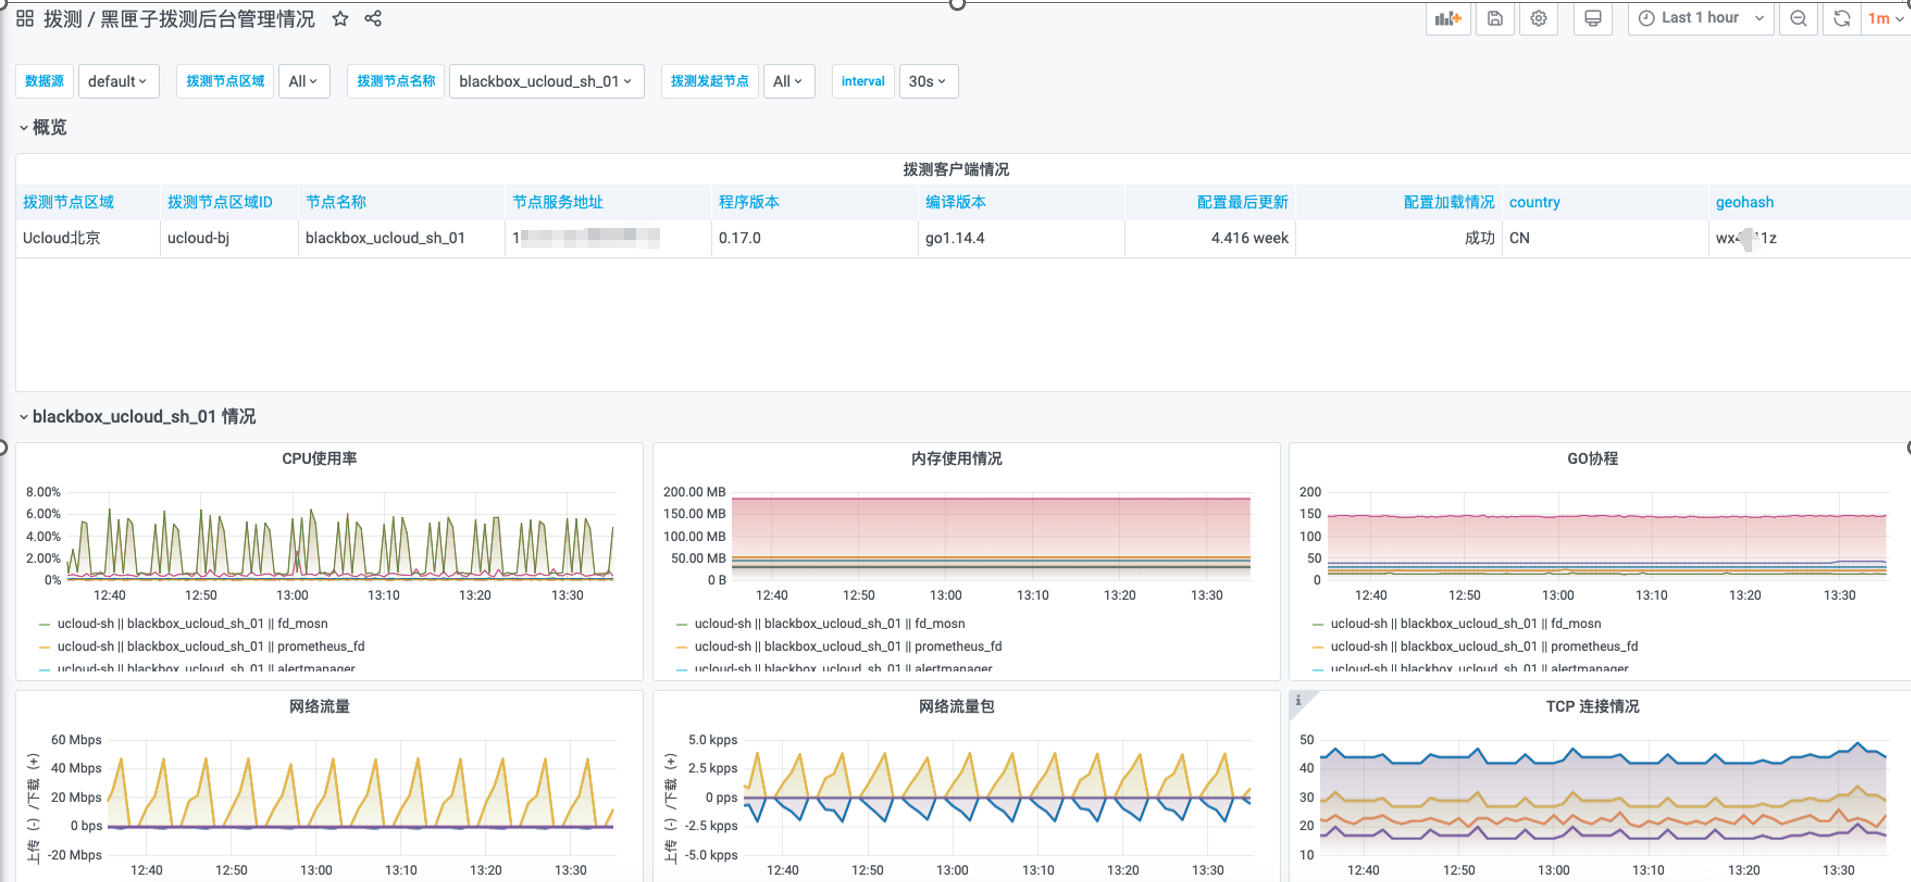This screenshot has height=882, width=1911.
Task: Toggle fd_mosn series in CPU使用率 legend
Action: coord(192,624)
